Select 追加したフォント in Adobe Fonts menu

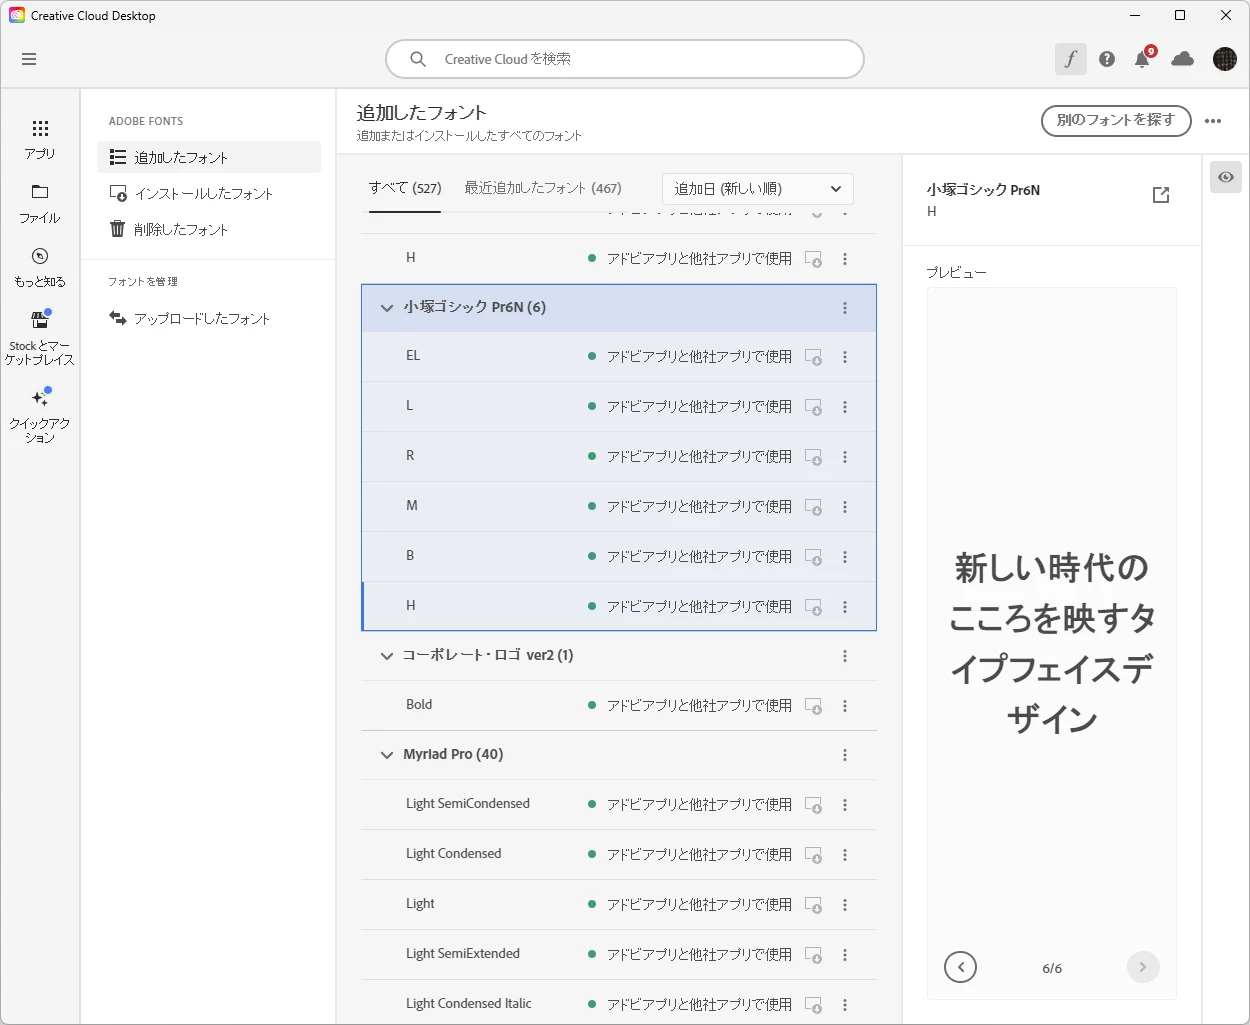click(x=209, y=157)
